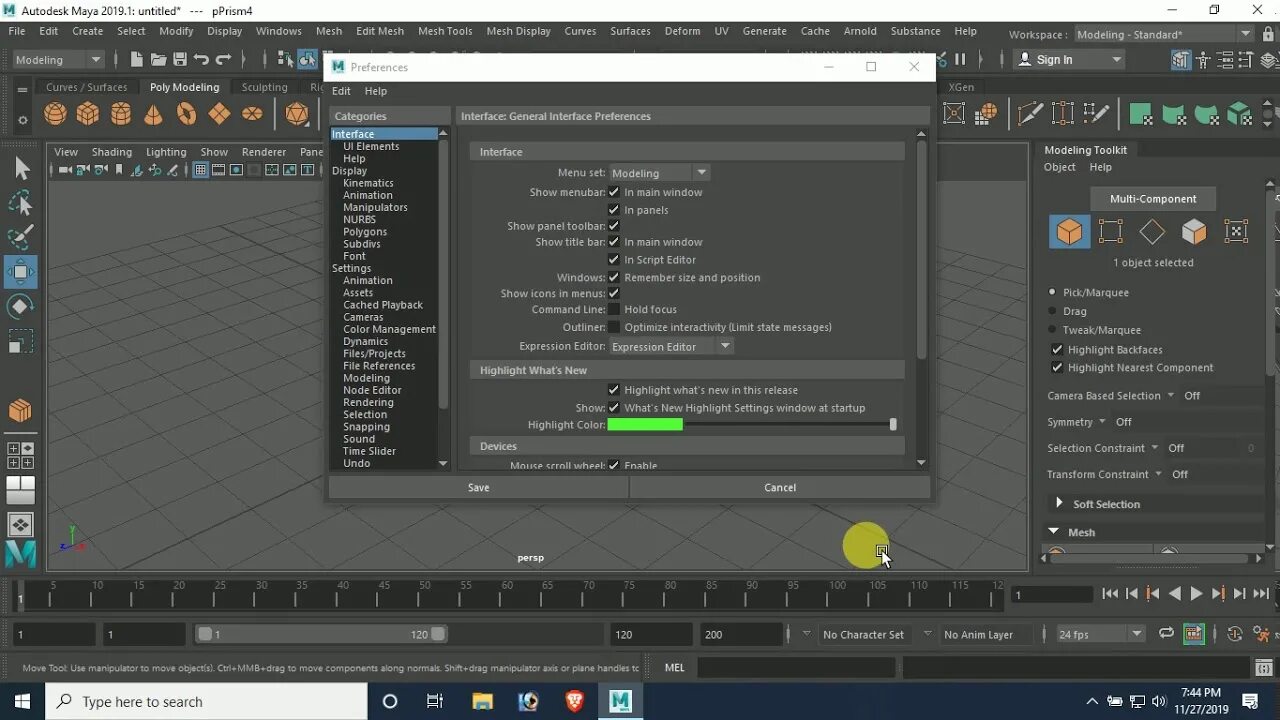Screen dimensions: 1280x720
Task: Toggle the loop playback icon
Action: coord(1166,634)
